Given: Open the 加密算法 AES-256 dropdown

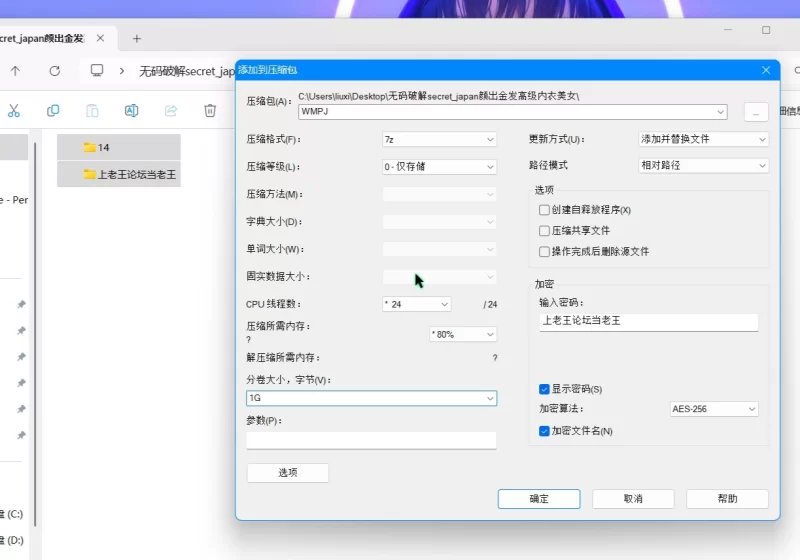Looking at the screenshot, I should tap(713, 409).
